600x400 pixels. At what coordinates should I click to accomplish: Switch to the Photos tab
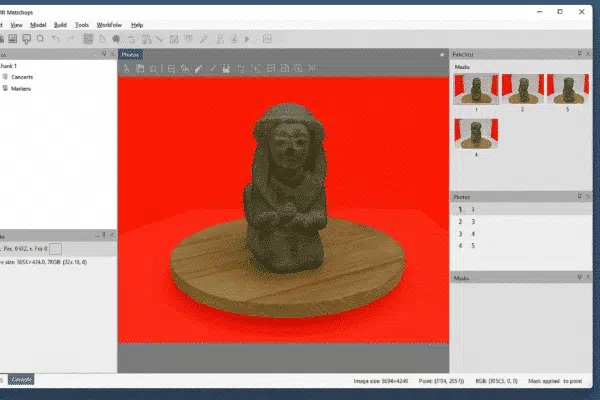tap(130, 54)
